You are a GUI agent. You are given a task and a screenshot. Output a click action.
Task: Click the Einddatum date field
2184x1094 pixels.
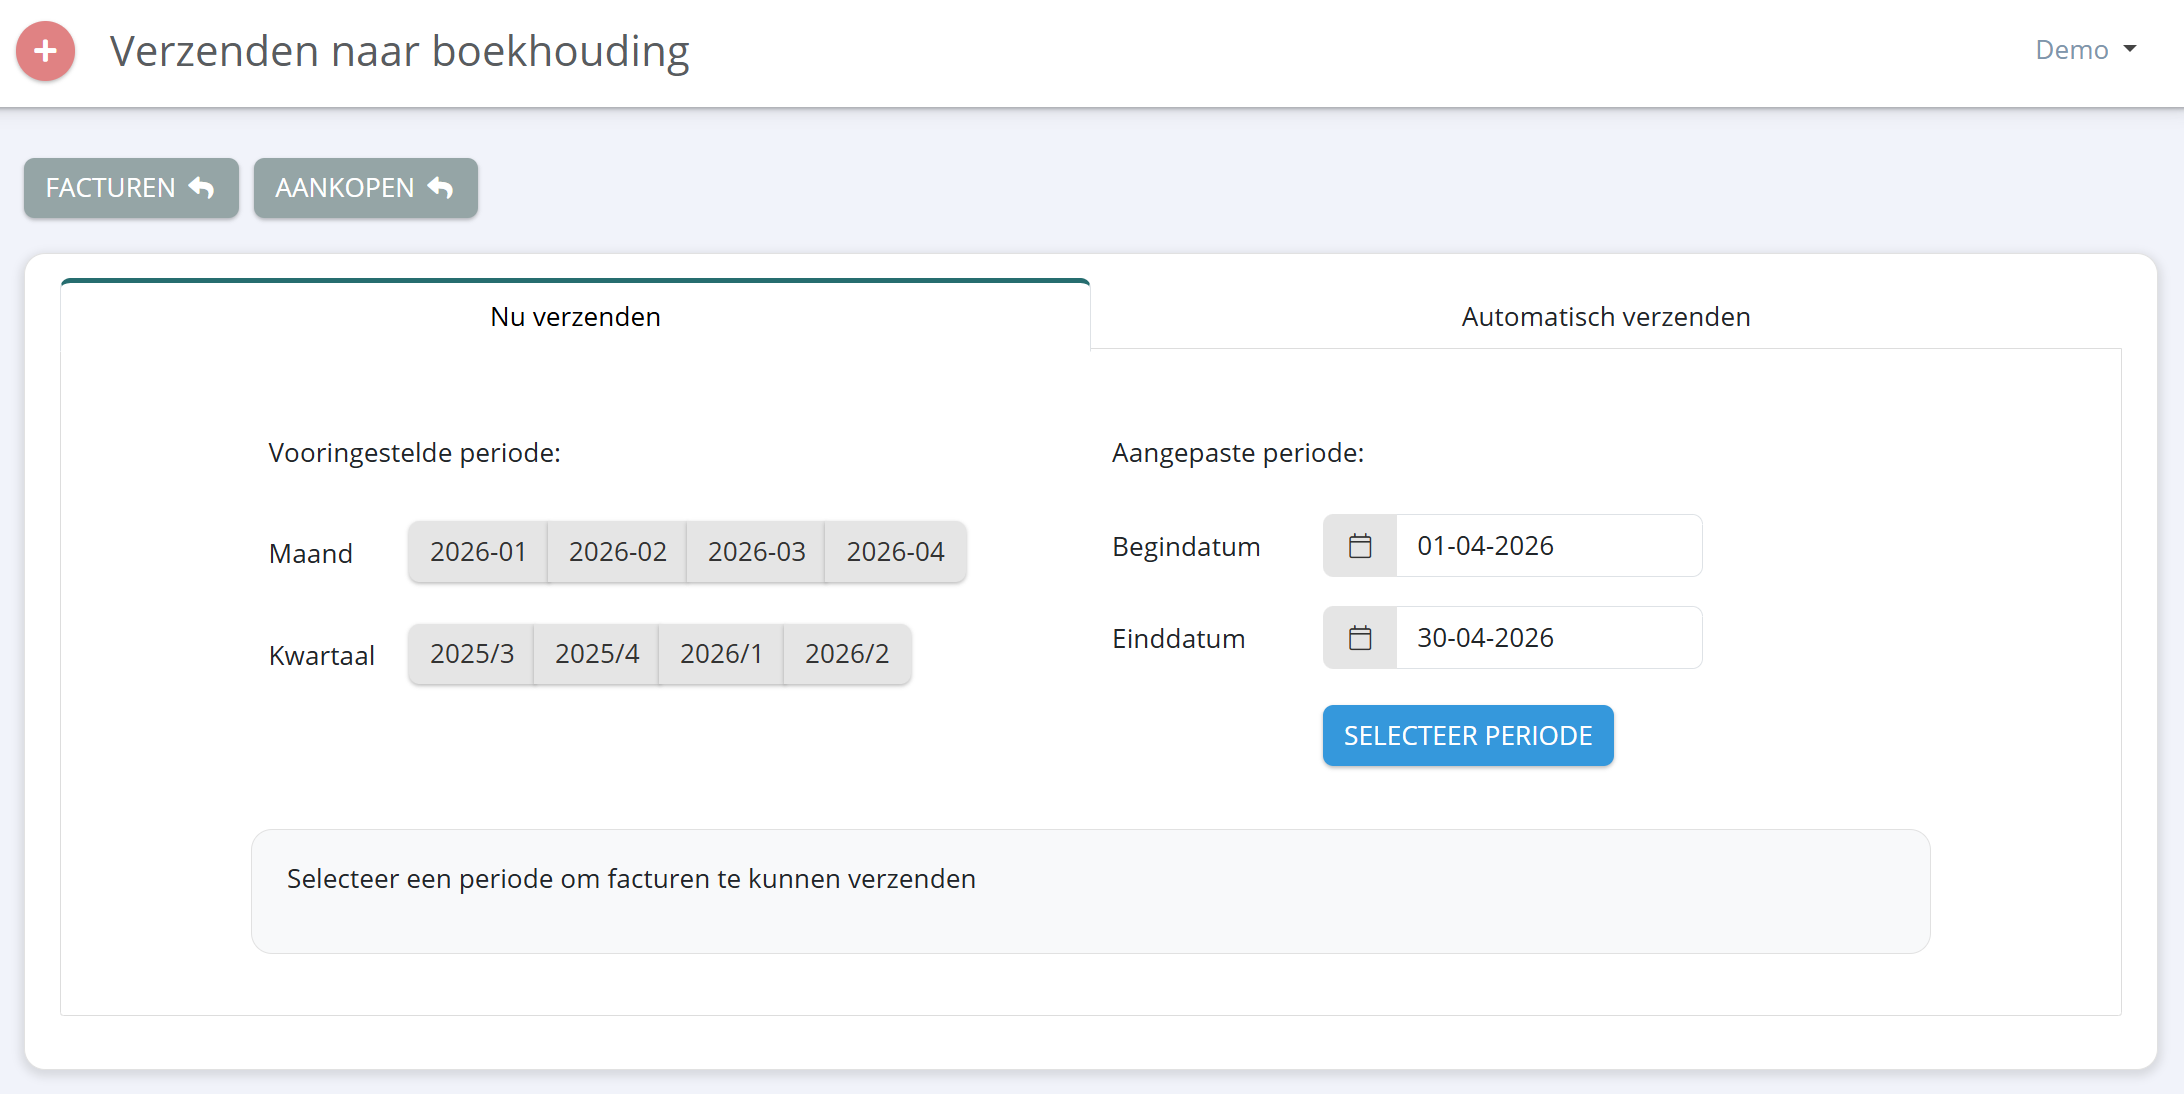click(1548, 638)
